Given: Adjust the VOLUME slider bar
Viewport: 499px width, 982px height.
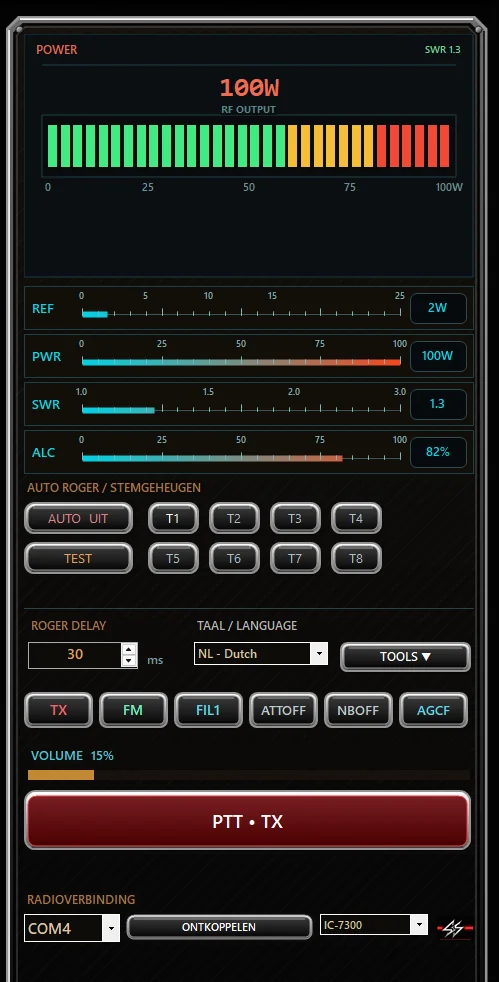Looking at the screenshot, I should (x=249, y=775).
